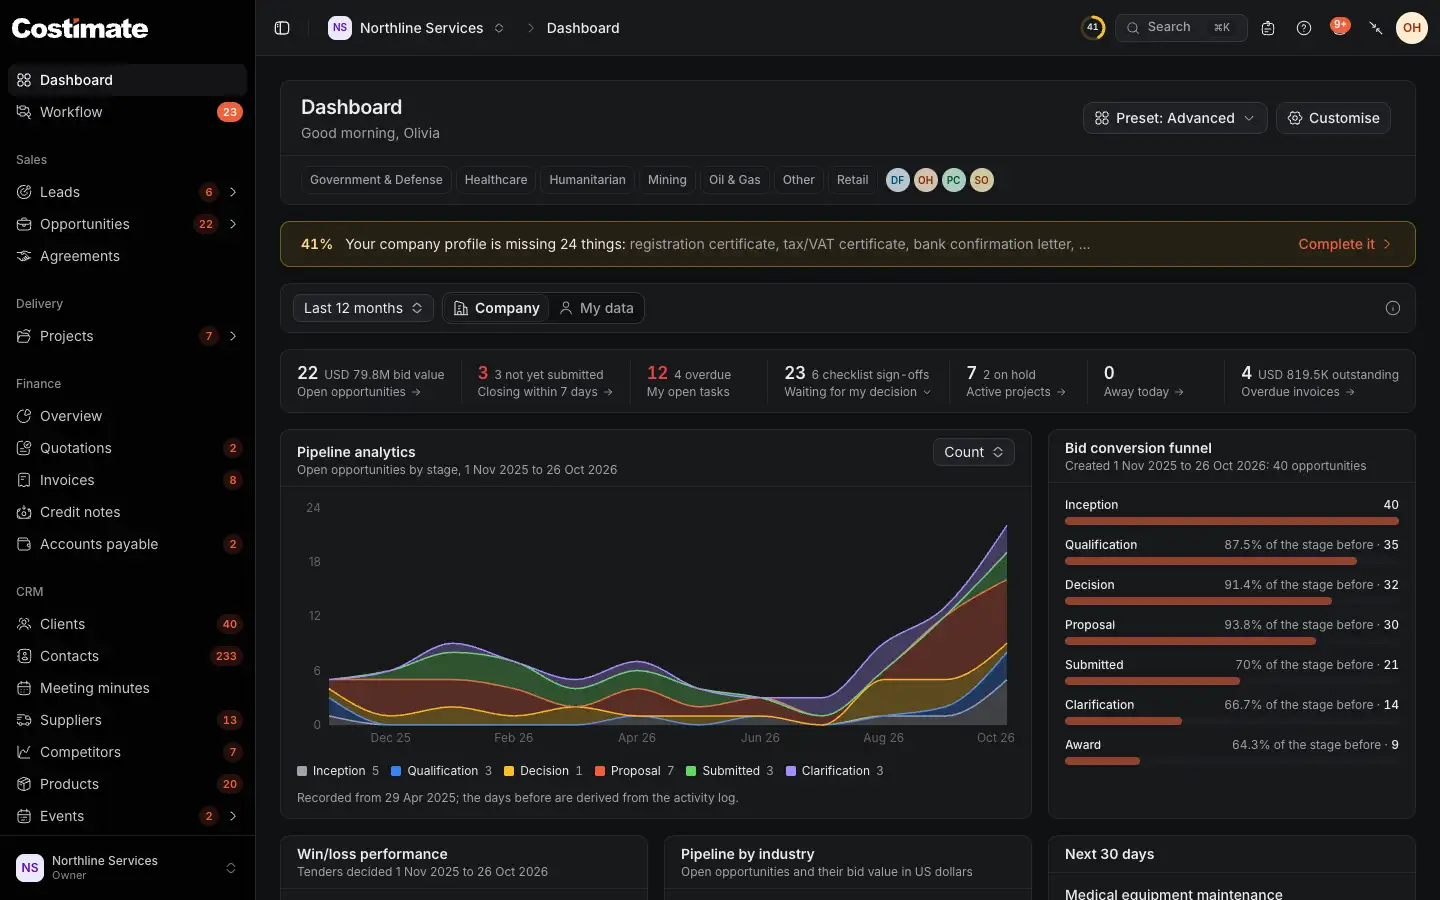Screen dimensions: 1440x900
Task: Switch to the My data tab
Action: pos(596,308)
